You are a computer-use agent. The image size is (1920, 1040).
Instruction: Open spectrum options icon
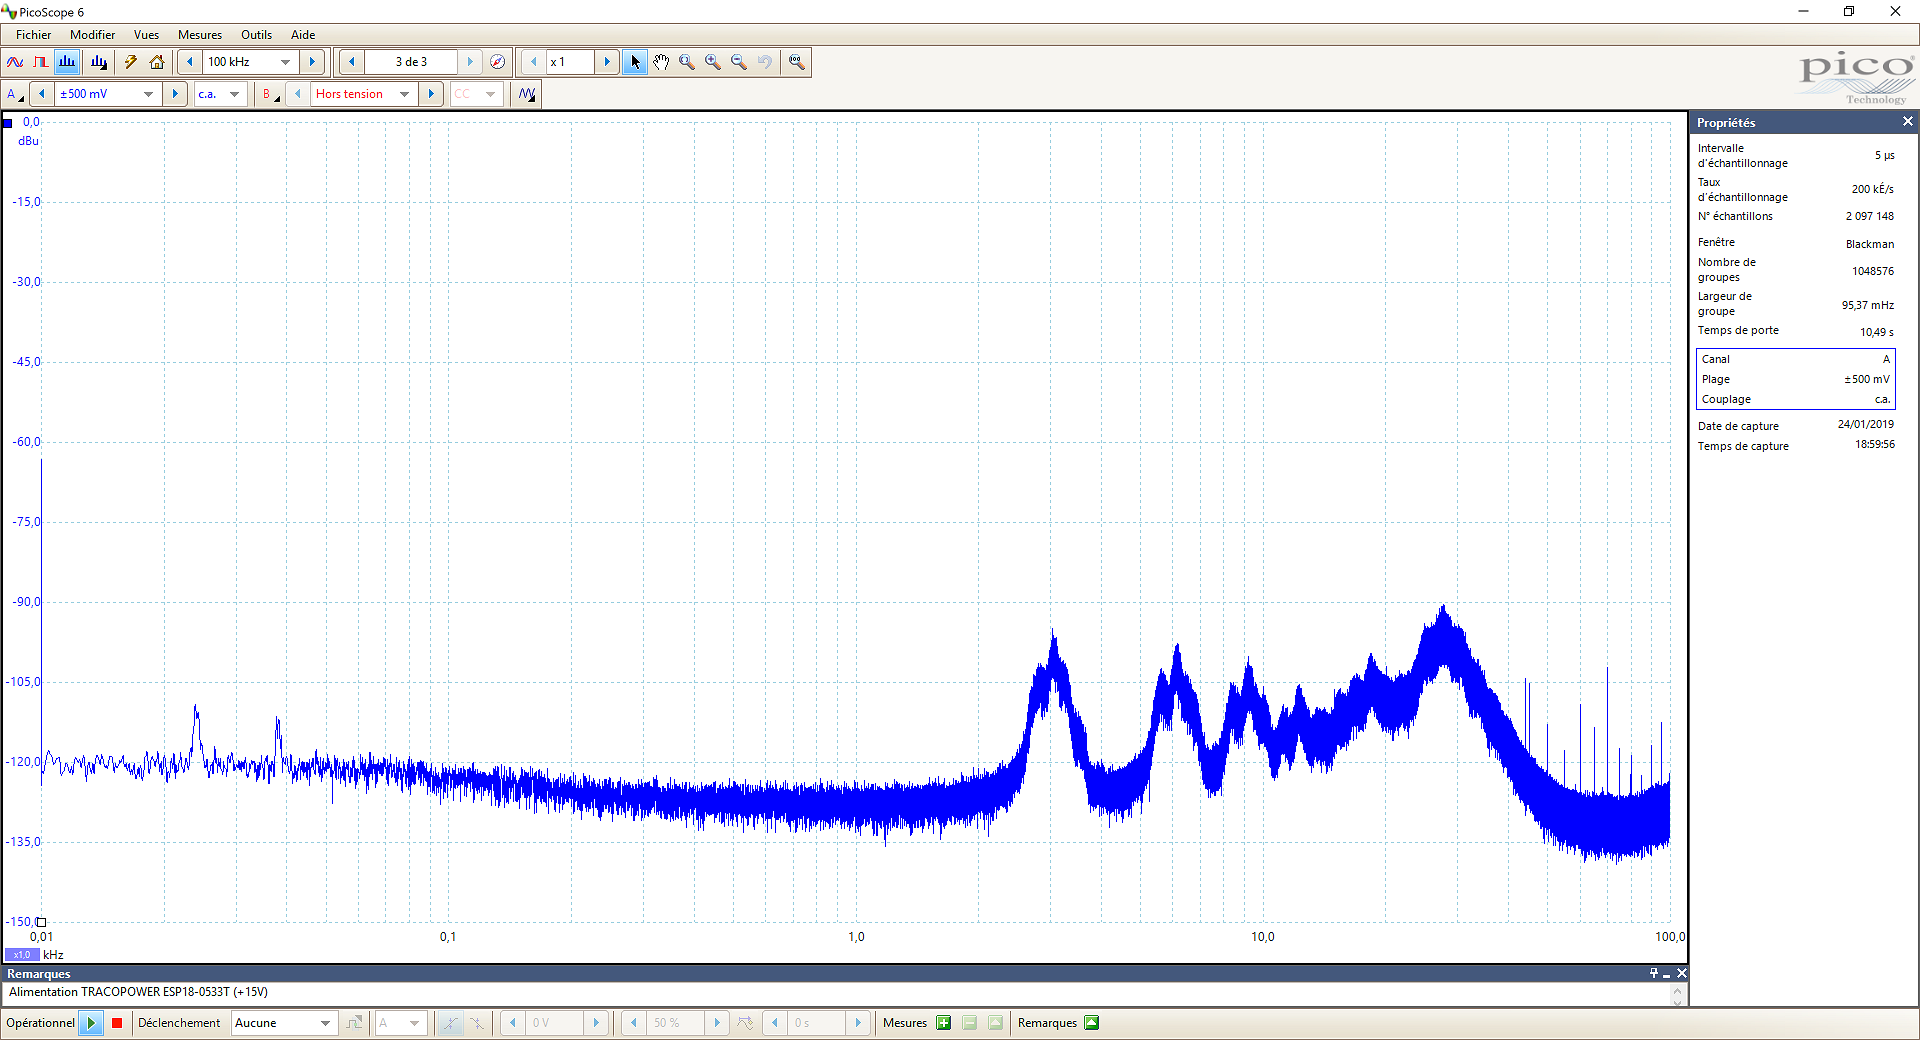pyautogui.click(x=98, y=62)
